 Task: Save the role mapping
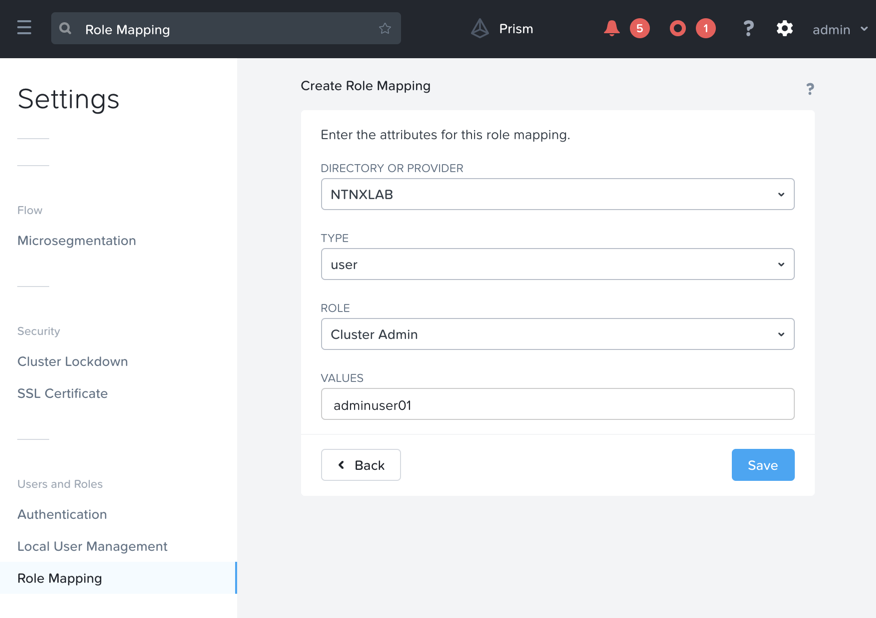[x=763, y=465]
